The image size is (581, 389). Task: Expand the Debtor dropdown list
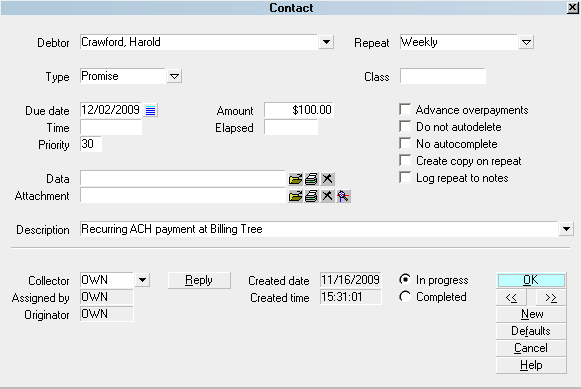tap(326, 42)
